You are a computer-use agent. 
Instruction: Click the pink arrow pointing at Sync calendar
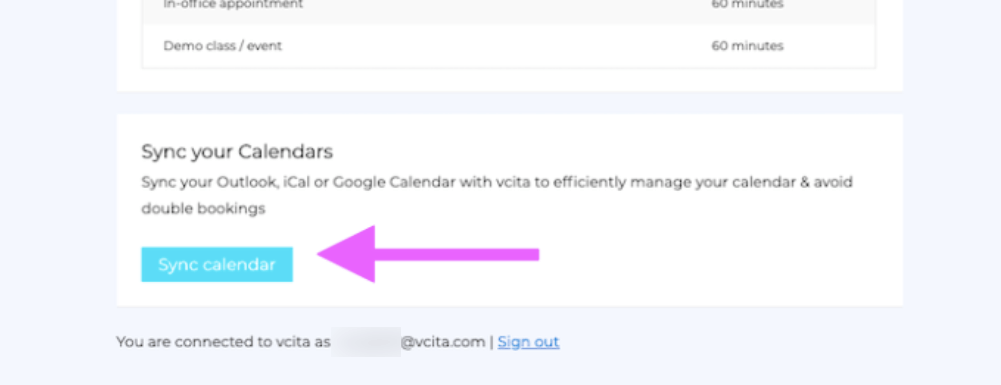(428, 254)
